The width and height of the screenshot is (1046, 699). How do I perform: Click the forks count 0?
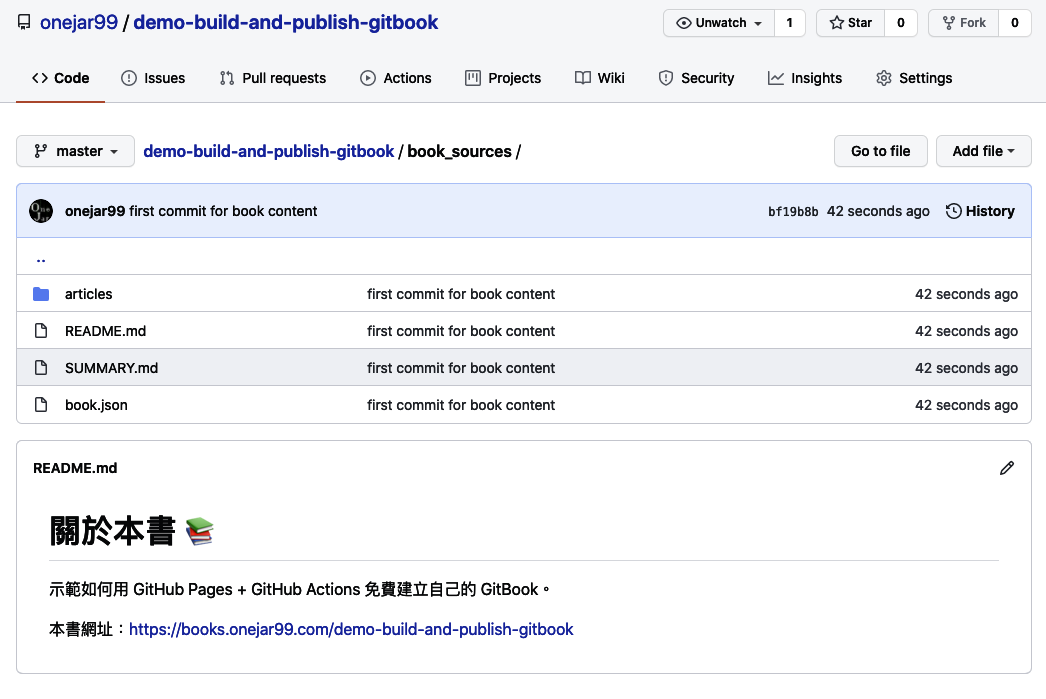[1015, 23]
